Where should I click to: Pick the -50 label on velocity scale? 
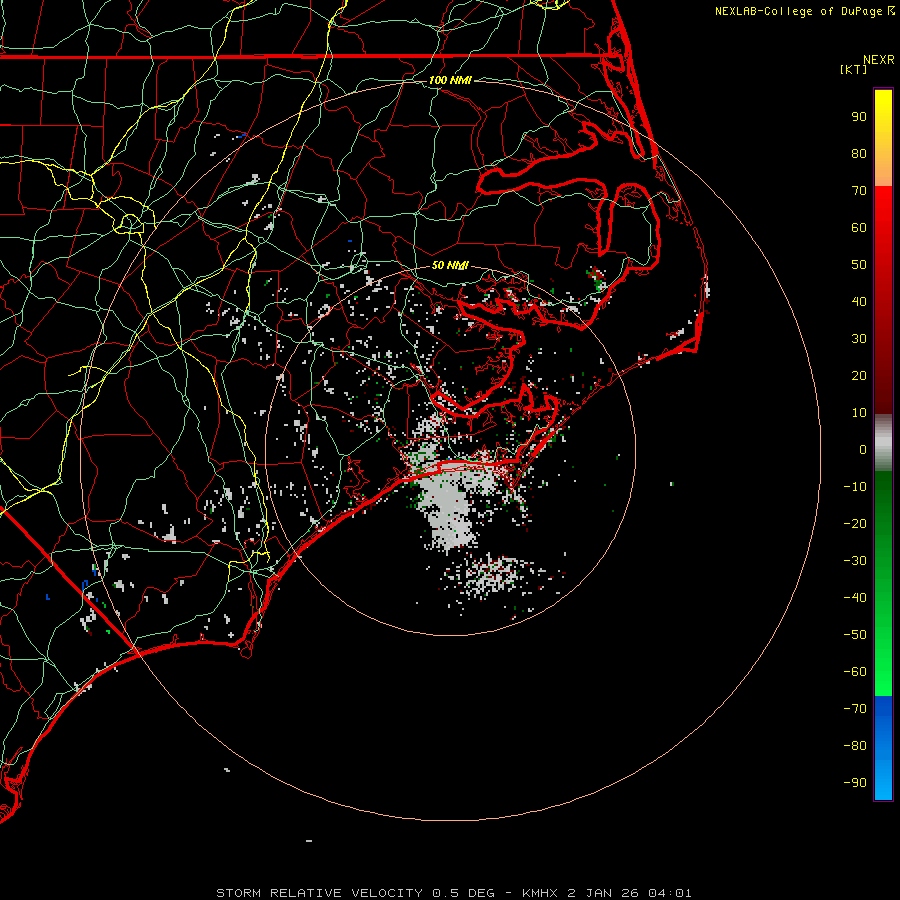(855, 635)
